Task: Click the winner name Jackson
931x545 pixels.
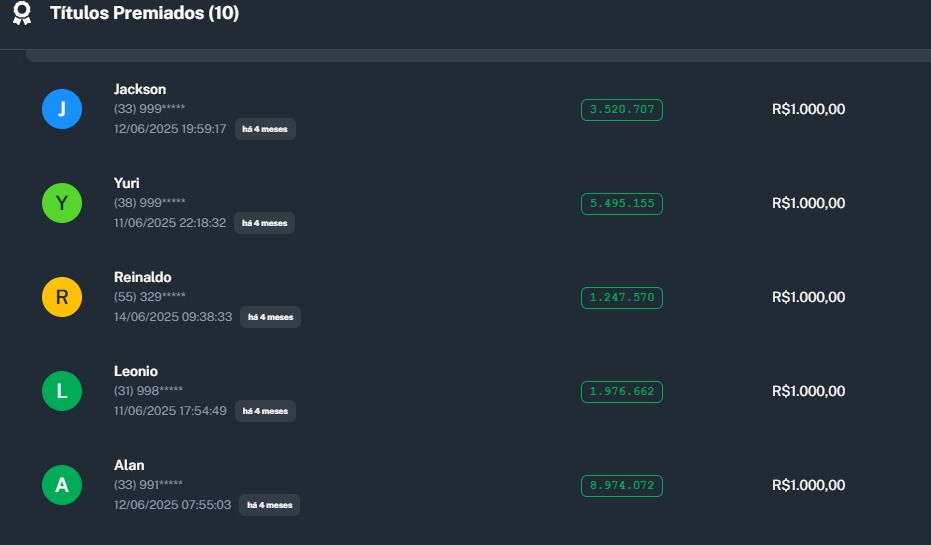Action: tap(140, 89)
